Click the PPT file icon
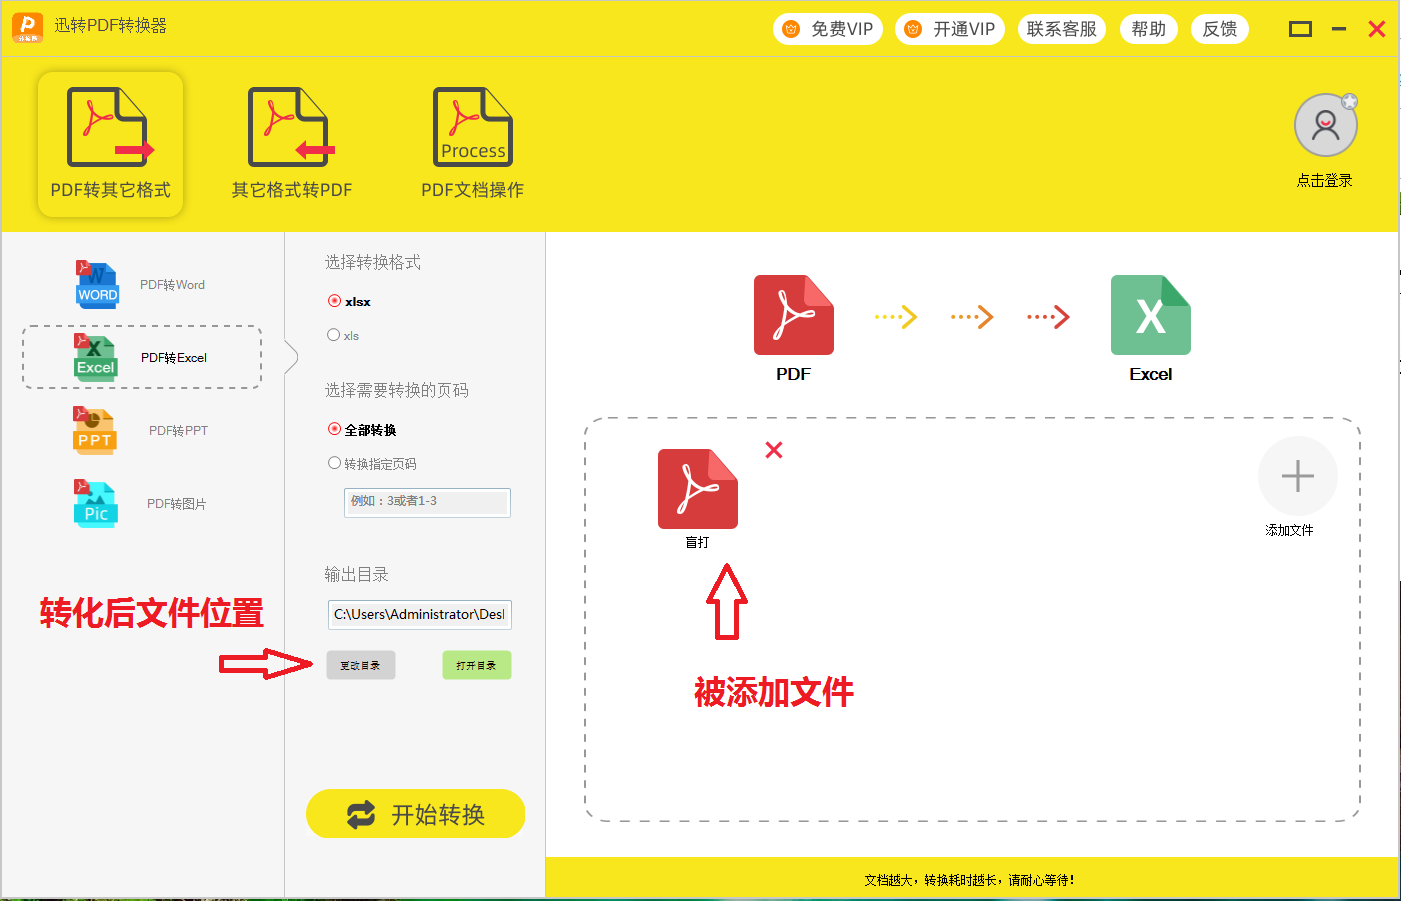The height and width of the screenshot is (901, 1401). (x=95, y=431)
